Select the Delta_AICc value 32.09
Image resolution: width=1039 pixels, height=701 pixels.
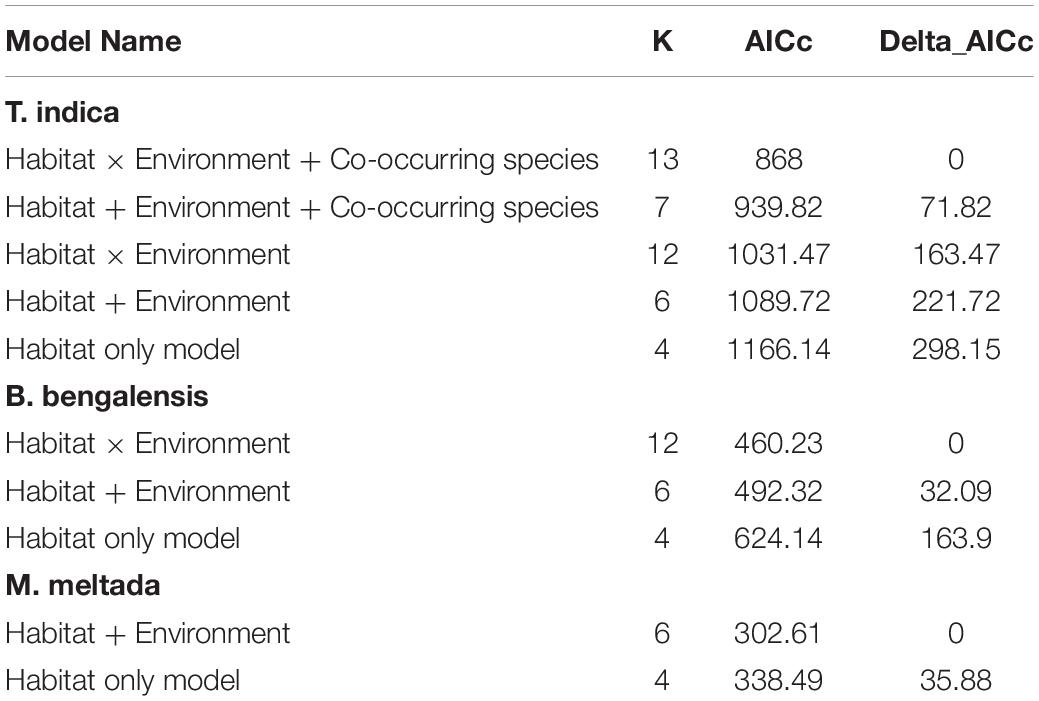point(956,492)
